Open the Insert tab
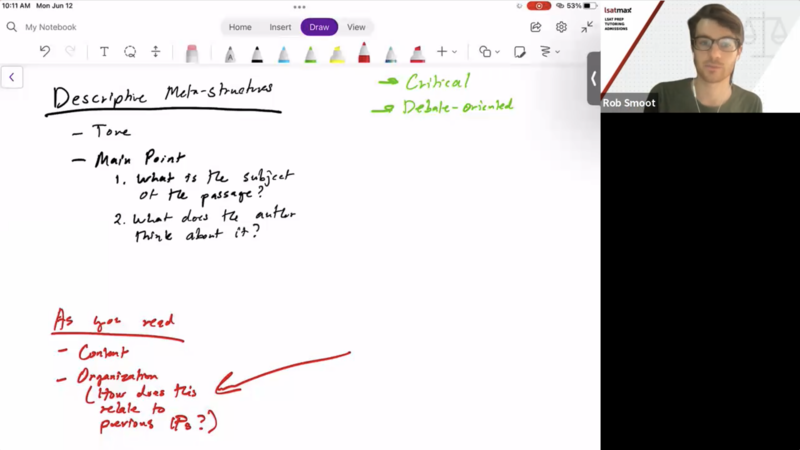The width and height of the screenshot is (800, 450). click(280, 27)
